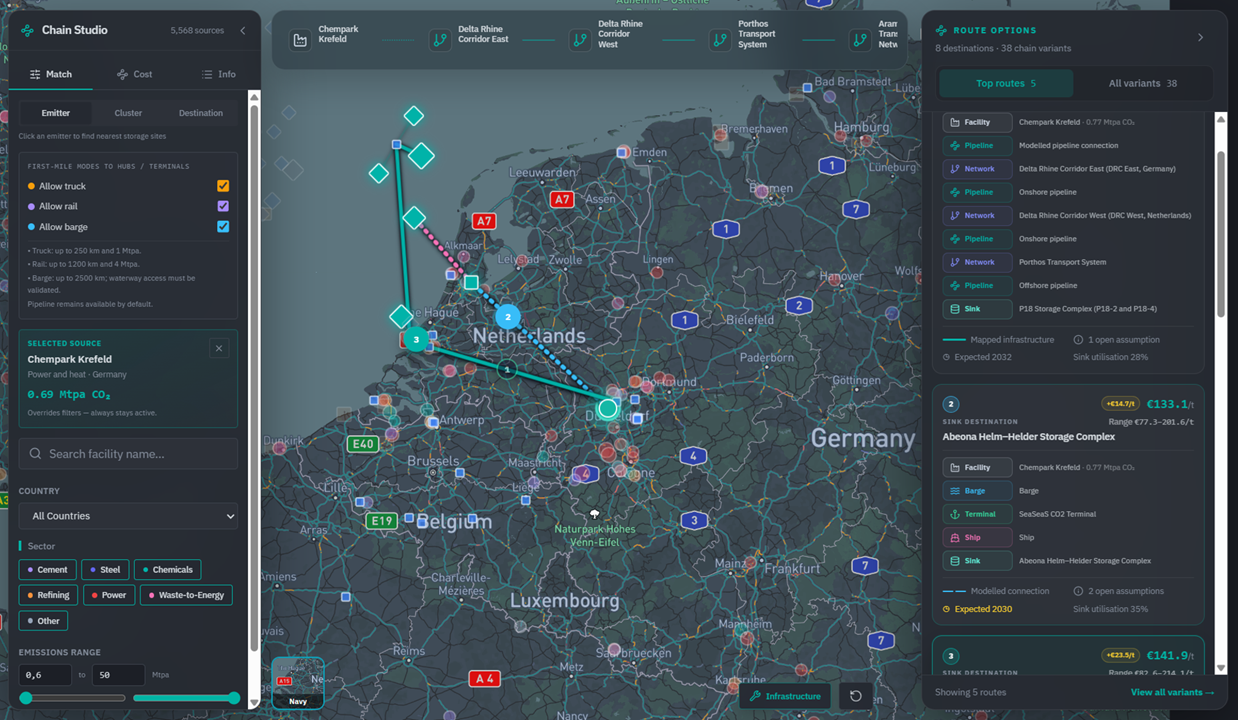This screenshot has height=720, width=1238.
Task: Click Pipeline chip for Offshore pipeline
Action: [977, 285]
